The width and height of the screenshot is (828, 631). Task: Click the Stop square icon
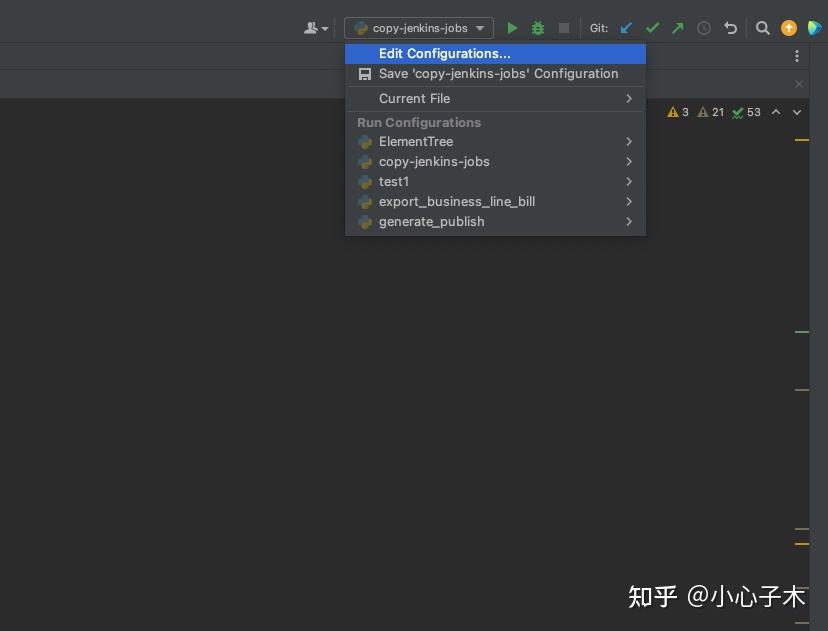click(564, 28)
